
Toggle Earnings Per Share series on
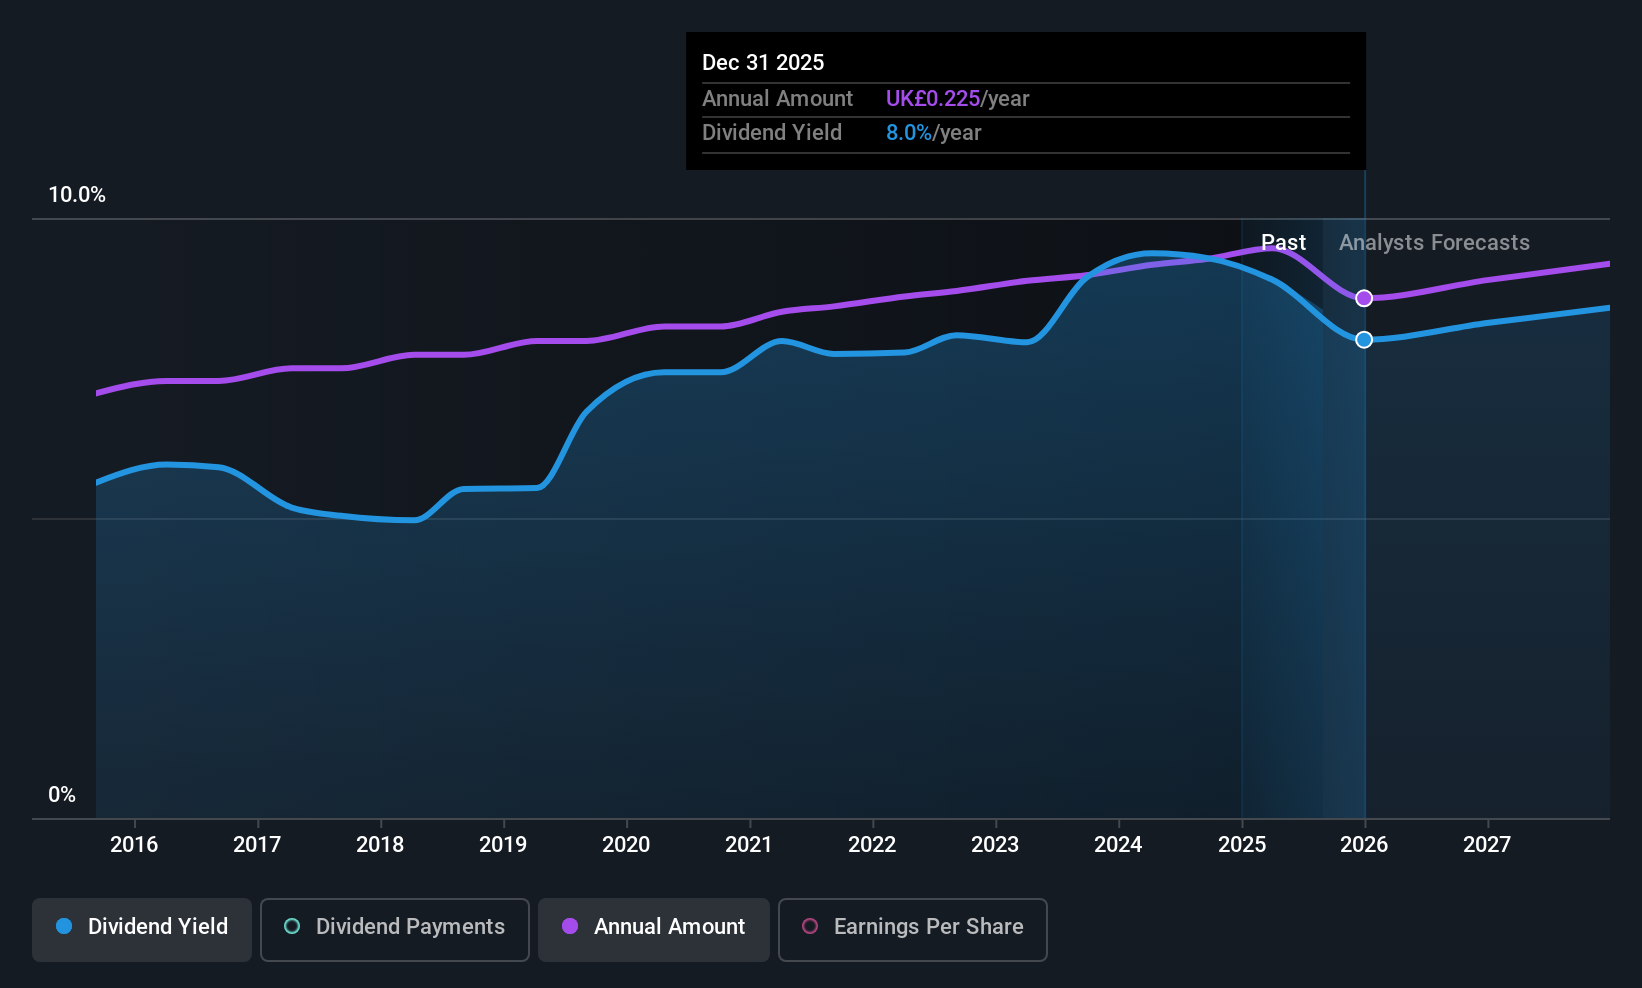pos(912,928)
